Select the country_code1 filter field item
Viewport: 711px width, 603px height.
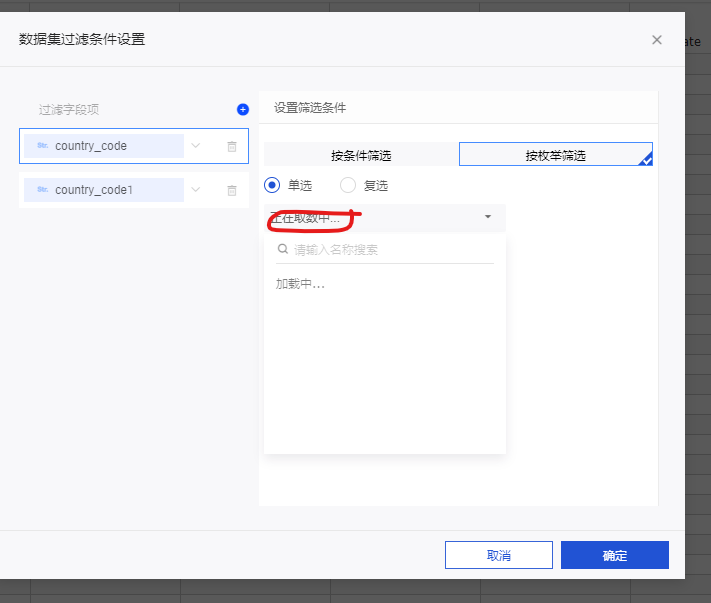click(x=104, y=190)
